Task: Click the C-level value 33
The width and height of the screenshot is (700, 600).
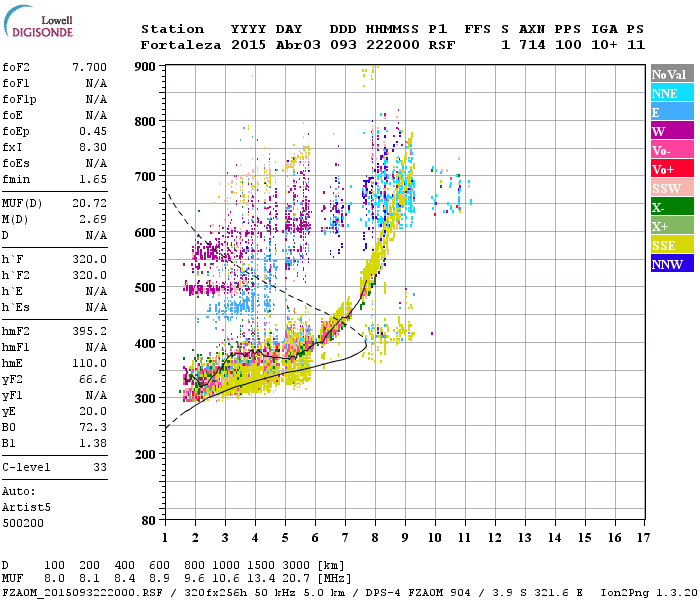Action: 100,467
